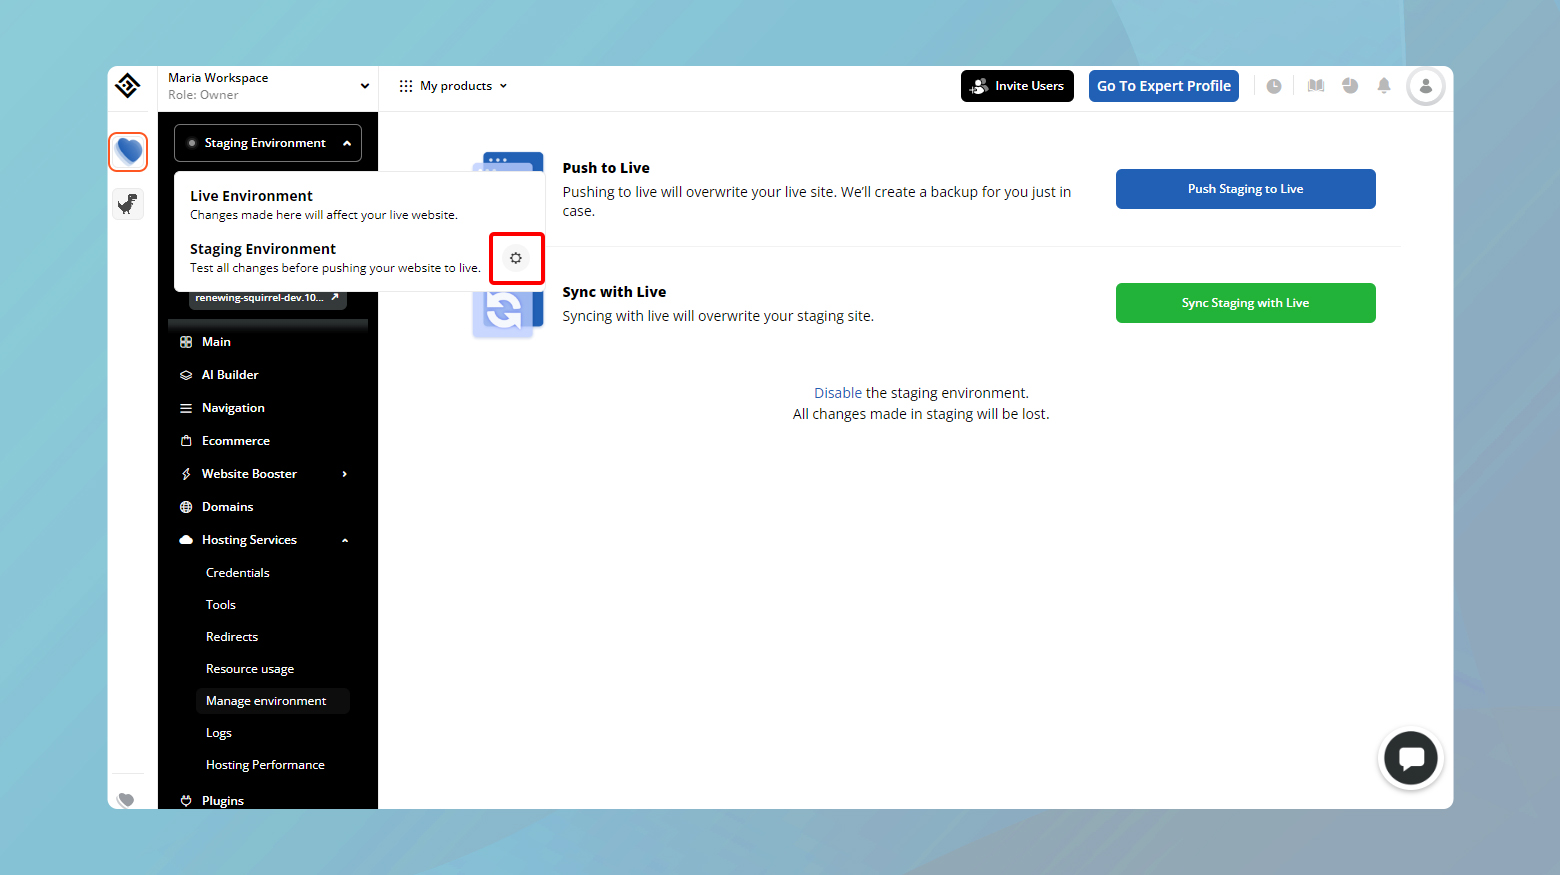Open the Maria Workspace dropdown

[x=267, y=85]
